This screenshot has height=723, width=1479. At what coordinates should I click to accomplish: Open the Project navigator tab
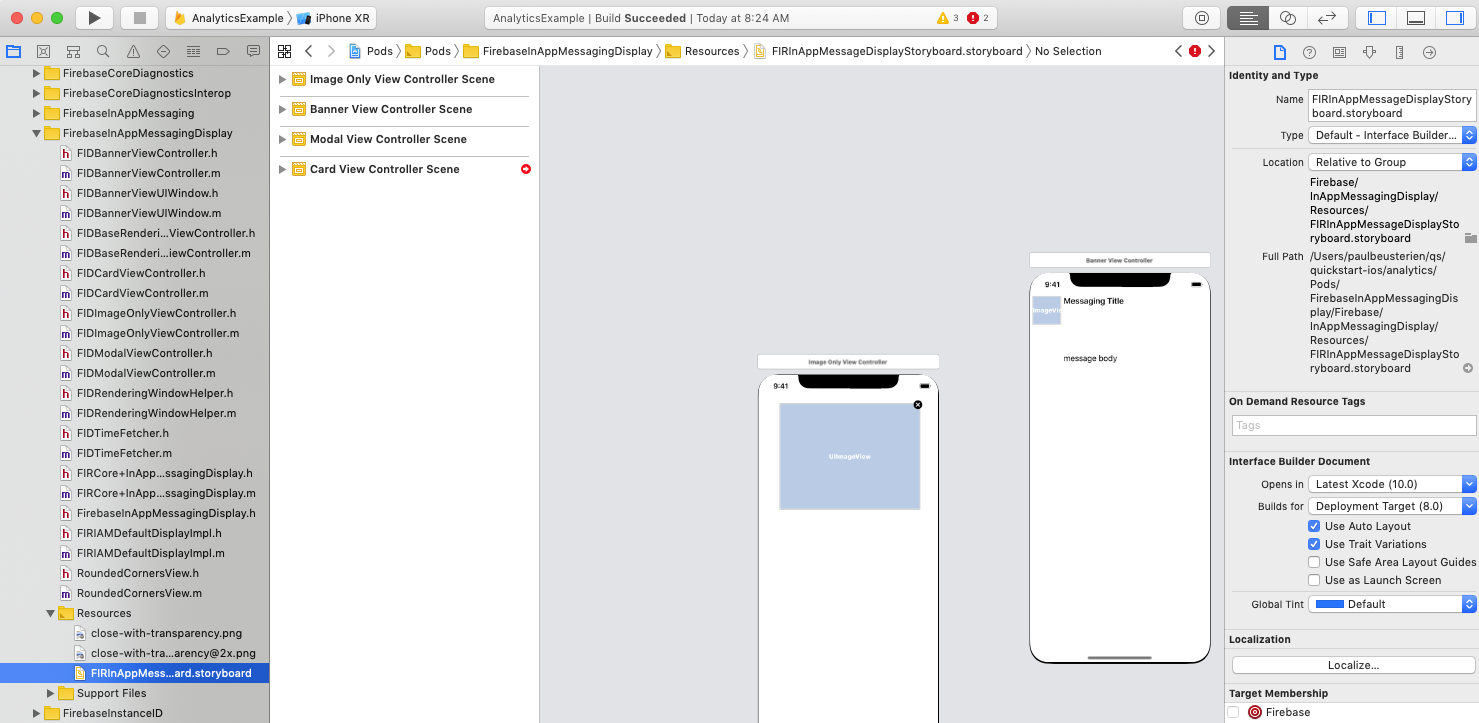pyautogui.click(x=14, y=51)
